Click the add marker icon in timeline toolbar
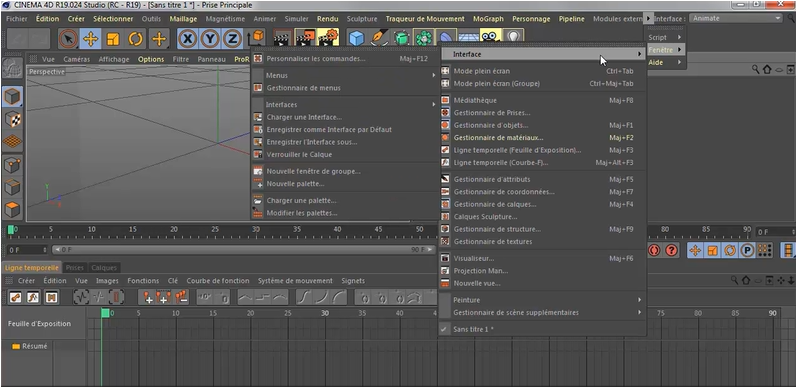 148,297
